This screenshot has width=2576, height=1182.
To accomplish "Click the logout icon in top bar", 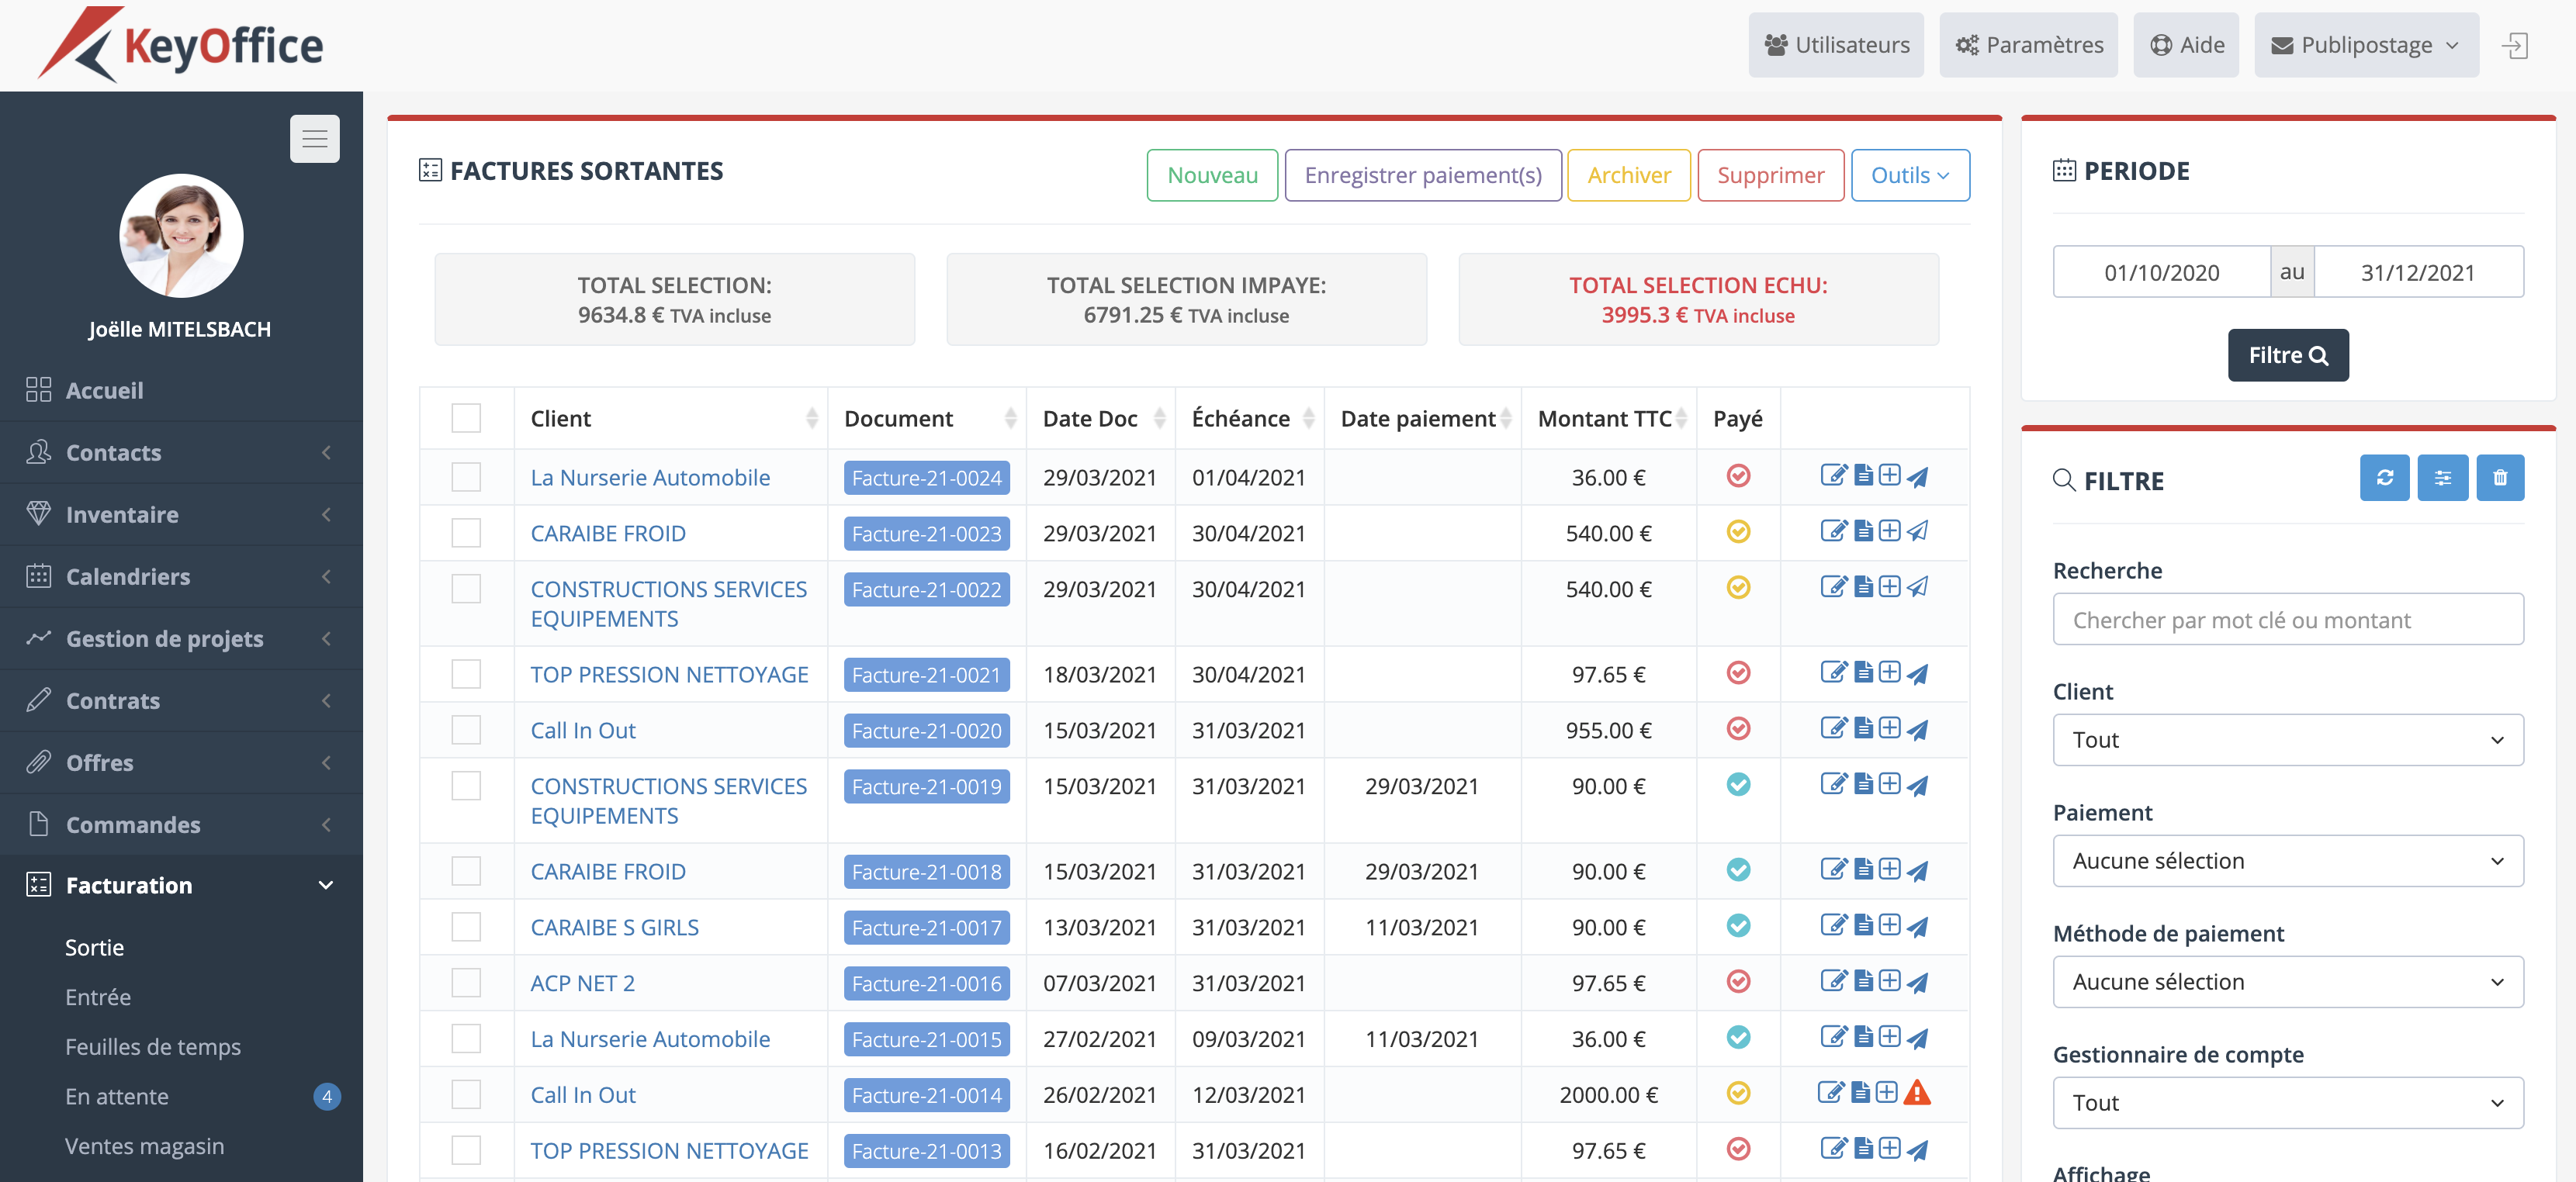I will pos(2514,46).
